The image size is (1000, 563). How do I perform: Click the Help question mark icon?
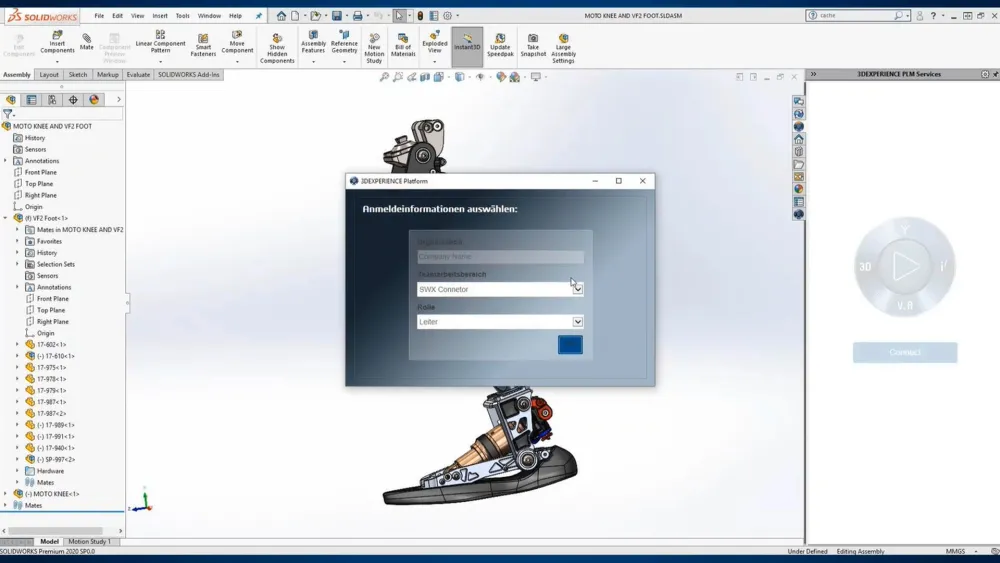coord(933,15)
